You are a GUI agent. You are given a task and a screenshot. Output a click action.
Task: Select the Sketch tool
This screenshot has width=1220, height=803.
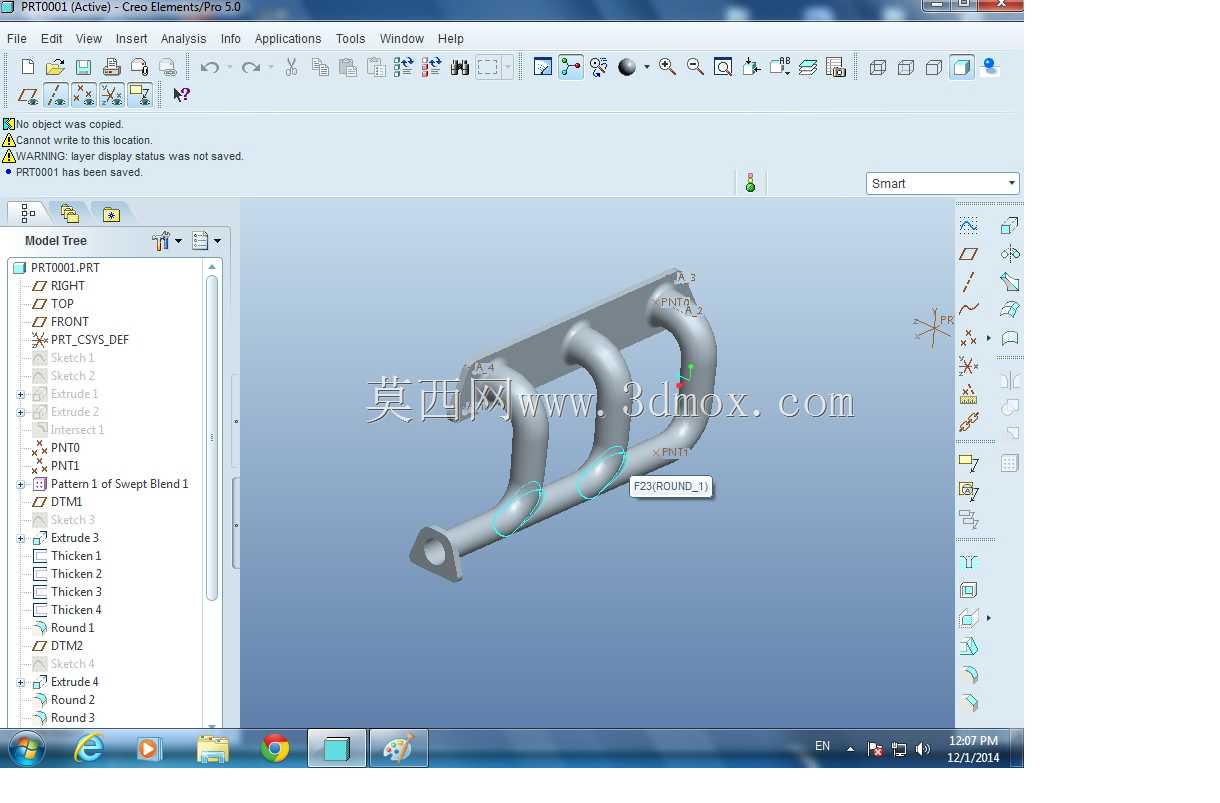[x=968, y=226]
